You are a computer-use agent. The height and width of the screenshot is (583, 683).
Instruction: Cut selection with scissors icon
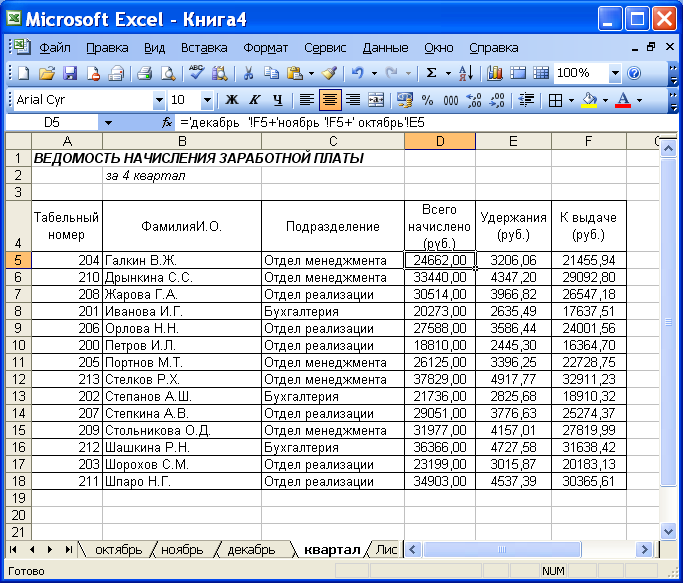pyautogui.click(x=248, y=73)
